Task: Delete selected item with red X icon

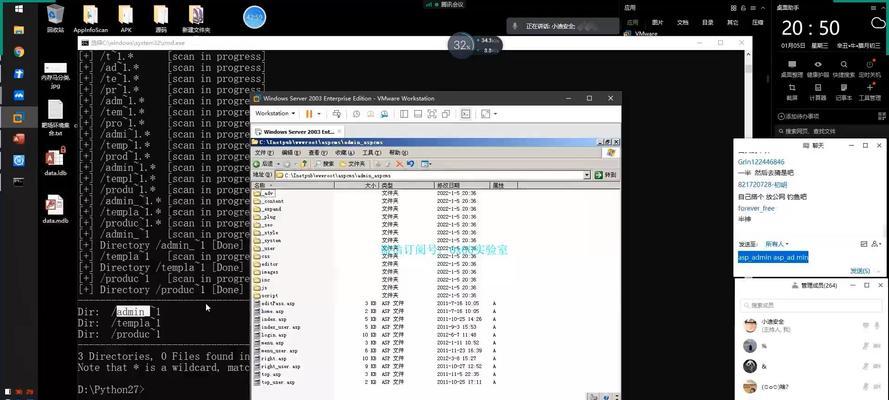Action: (399, 164)
